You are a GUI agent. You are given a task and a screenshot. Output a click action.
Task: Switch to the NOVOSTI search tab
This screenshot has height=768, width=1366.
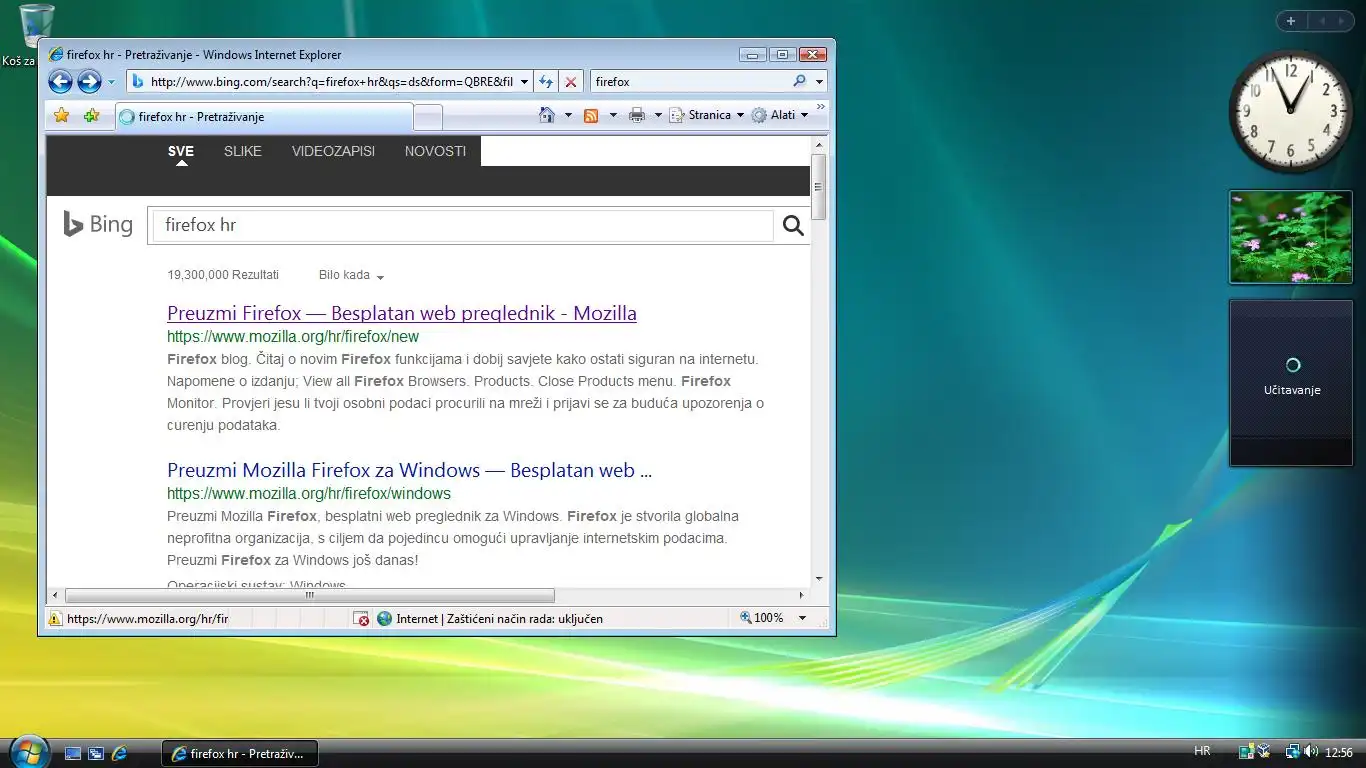click(435, 151)
